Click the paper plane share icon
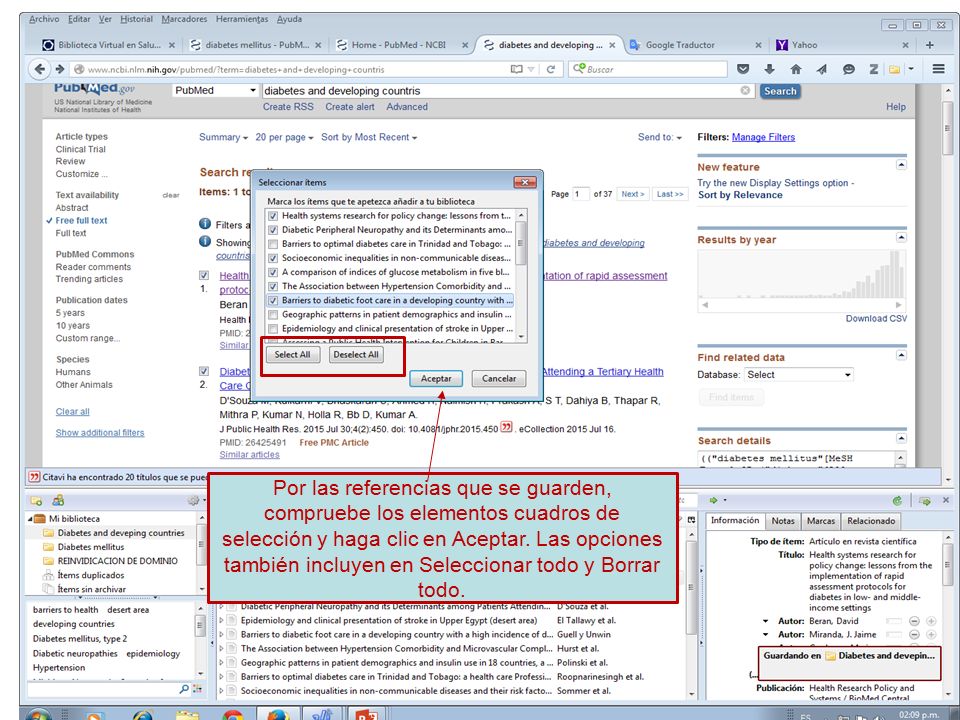960x720 pixels. pos(822,69)
